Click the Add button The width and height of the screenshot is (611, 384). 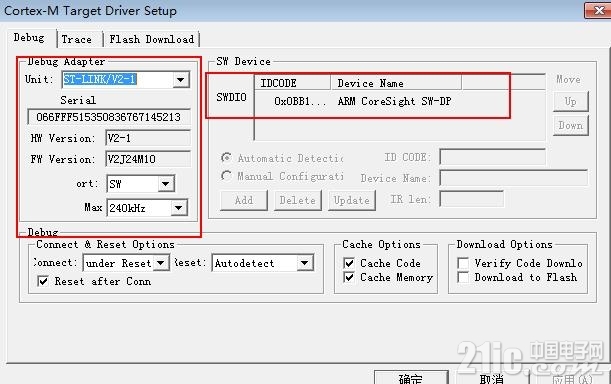pos(244,200)
